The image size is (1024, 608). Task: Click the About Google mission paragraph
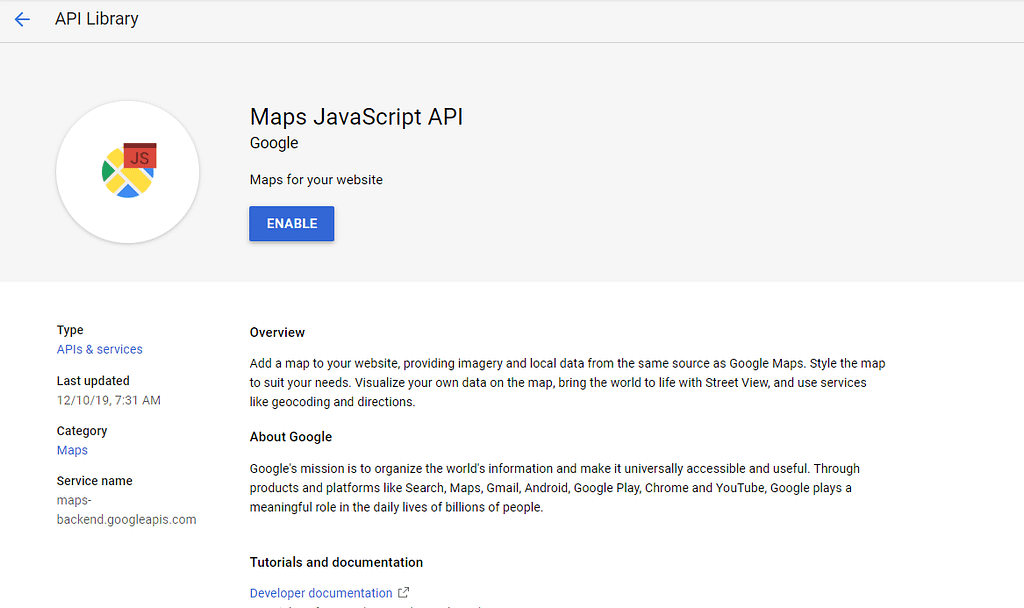(555, 487)
